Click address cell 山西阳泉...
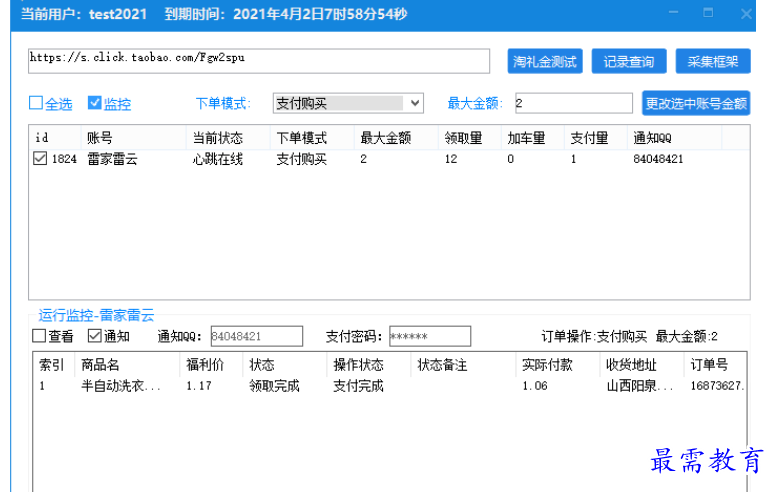The height and width of the screenshot is (492, 772). pyautogui.click(x=640, y=386)
